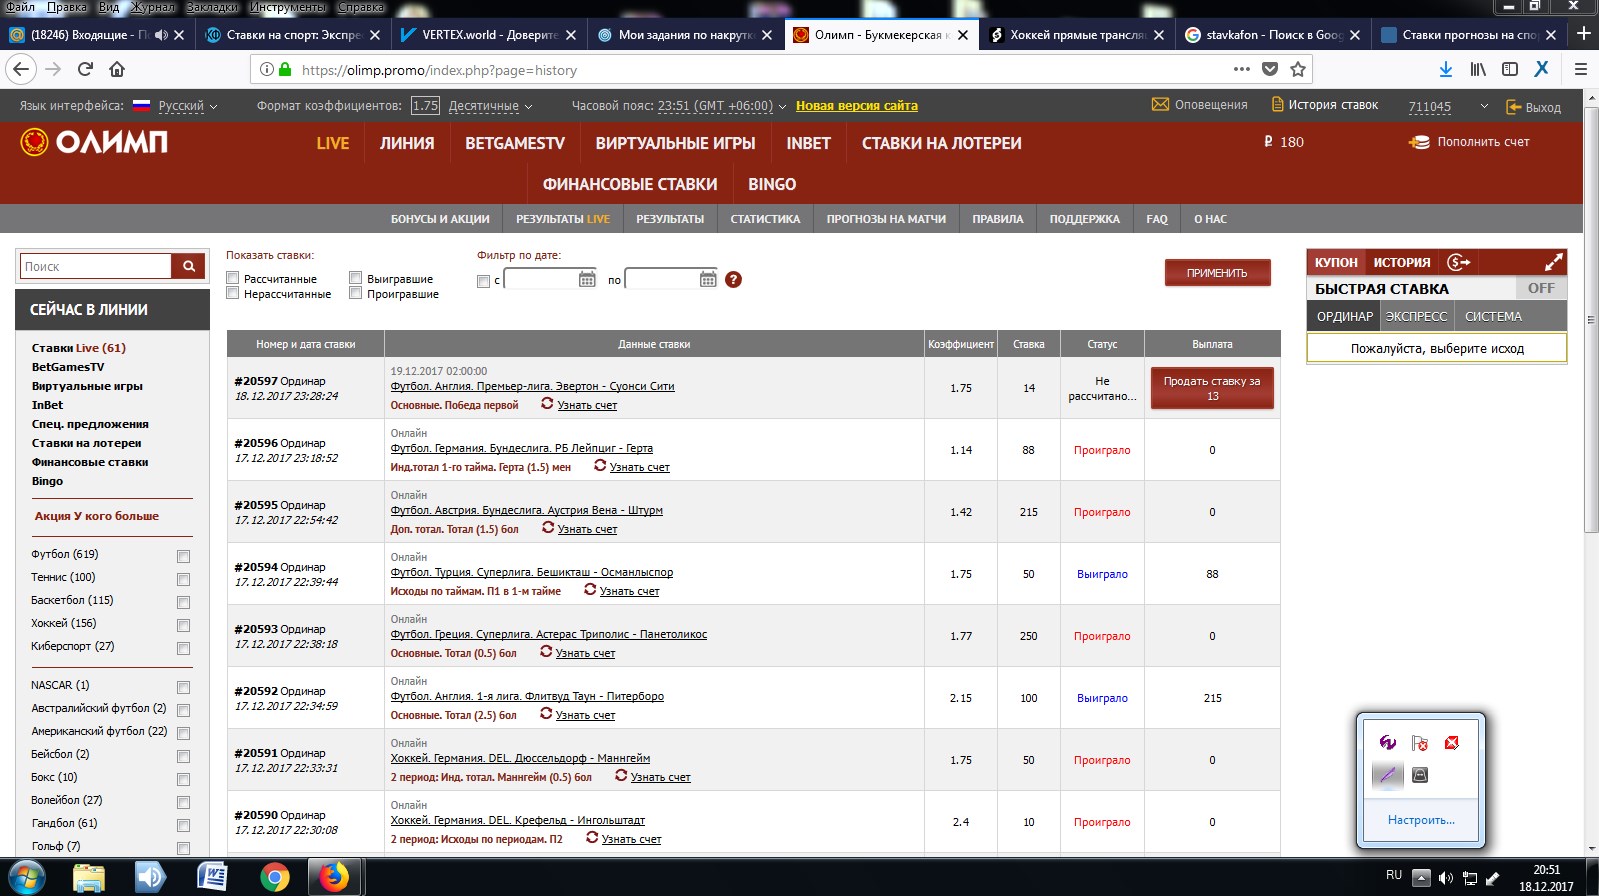Open the LIVE section in main menu
Screen dimensions: 1599x896
click(x=332, y=143)
